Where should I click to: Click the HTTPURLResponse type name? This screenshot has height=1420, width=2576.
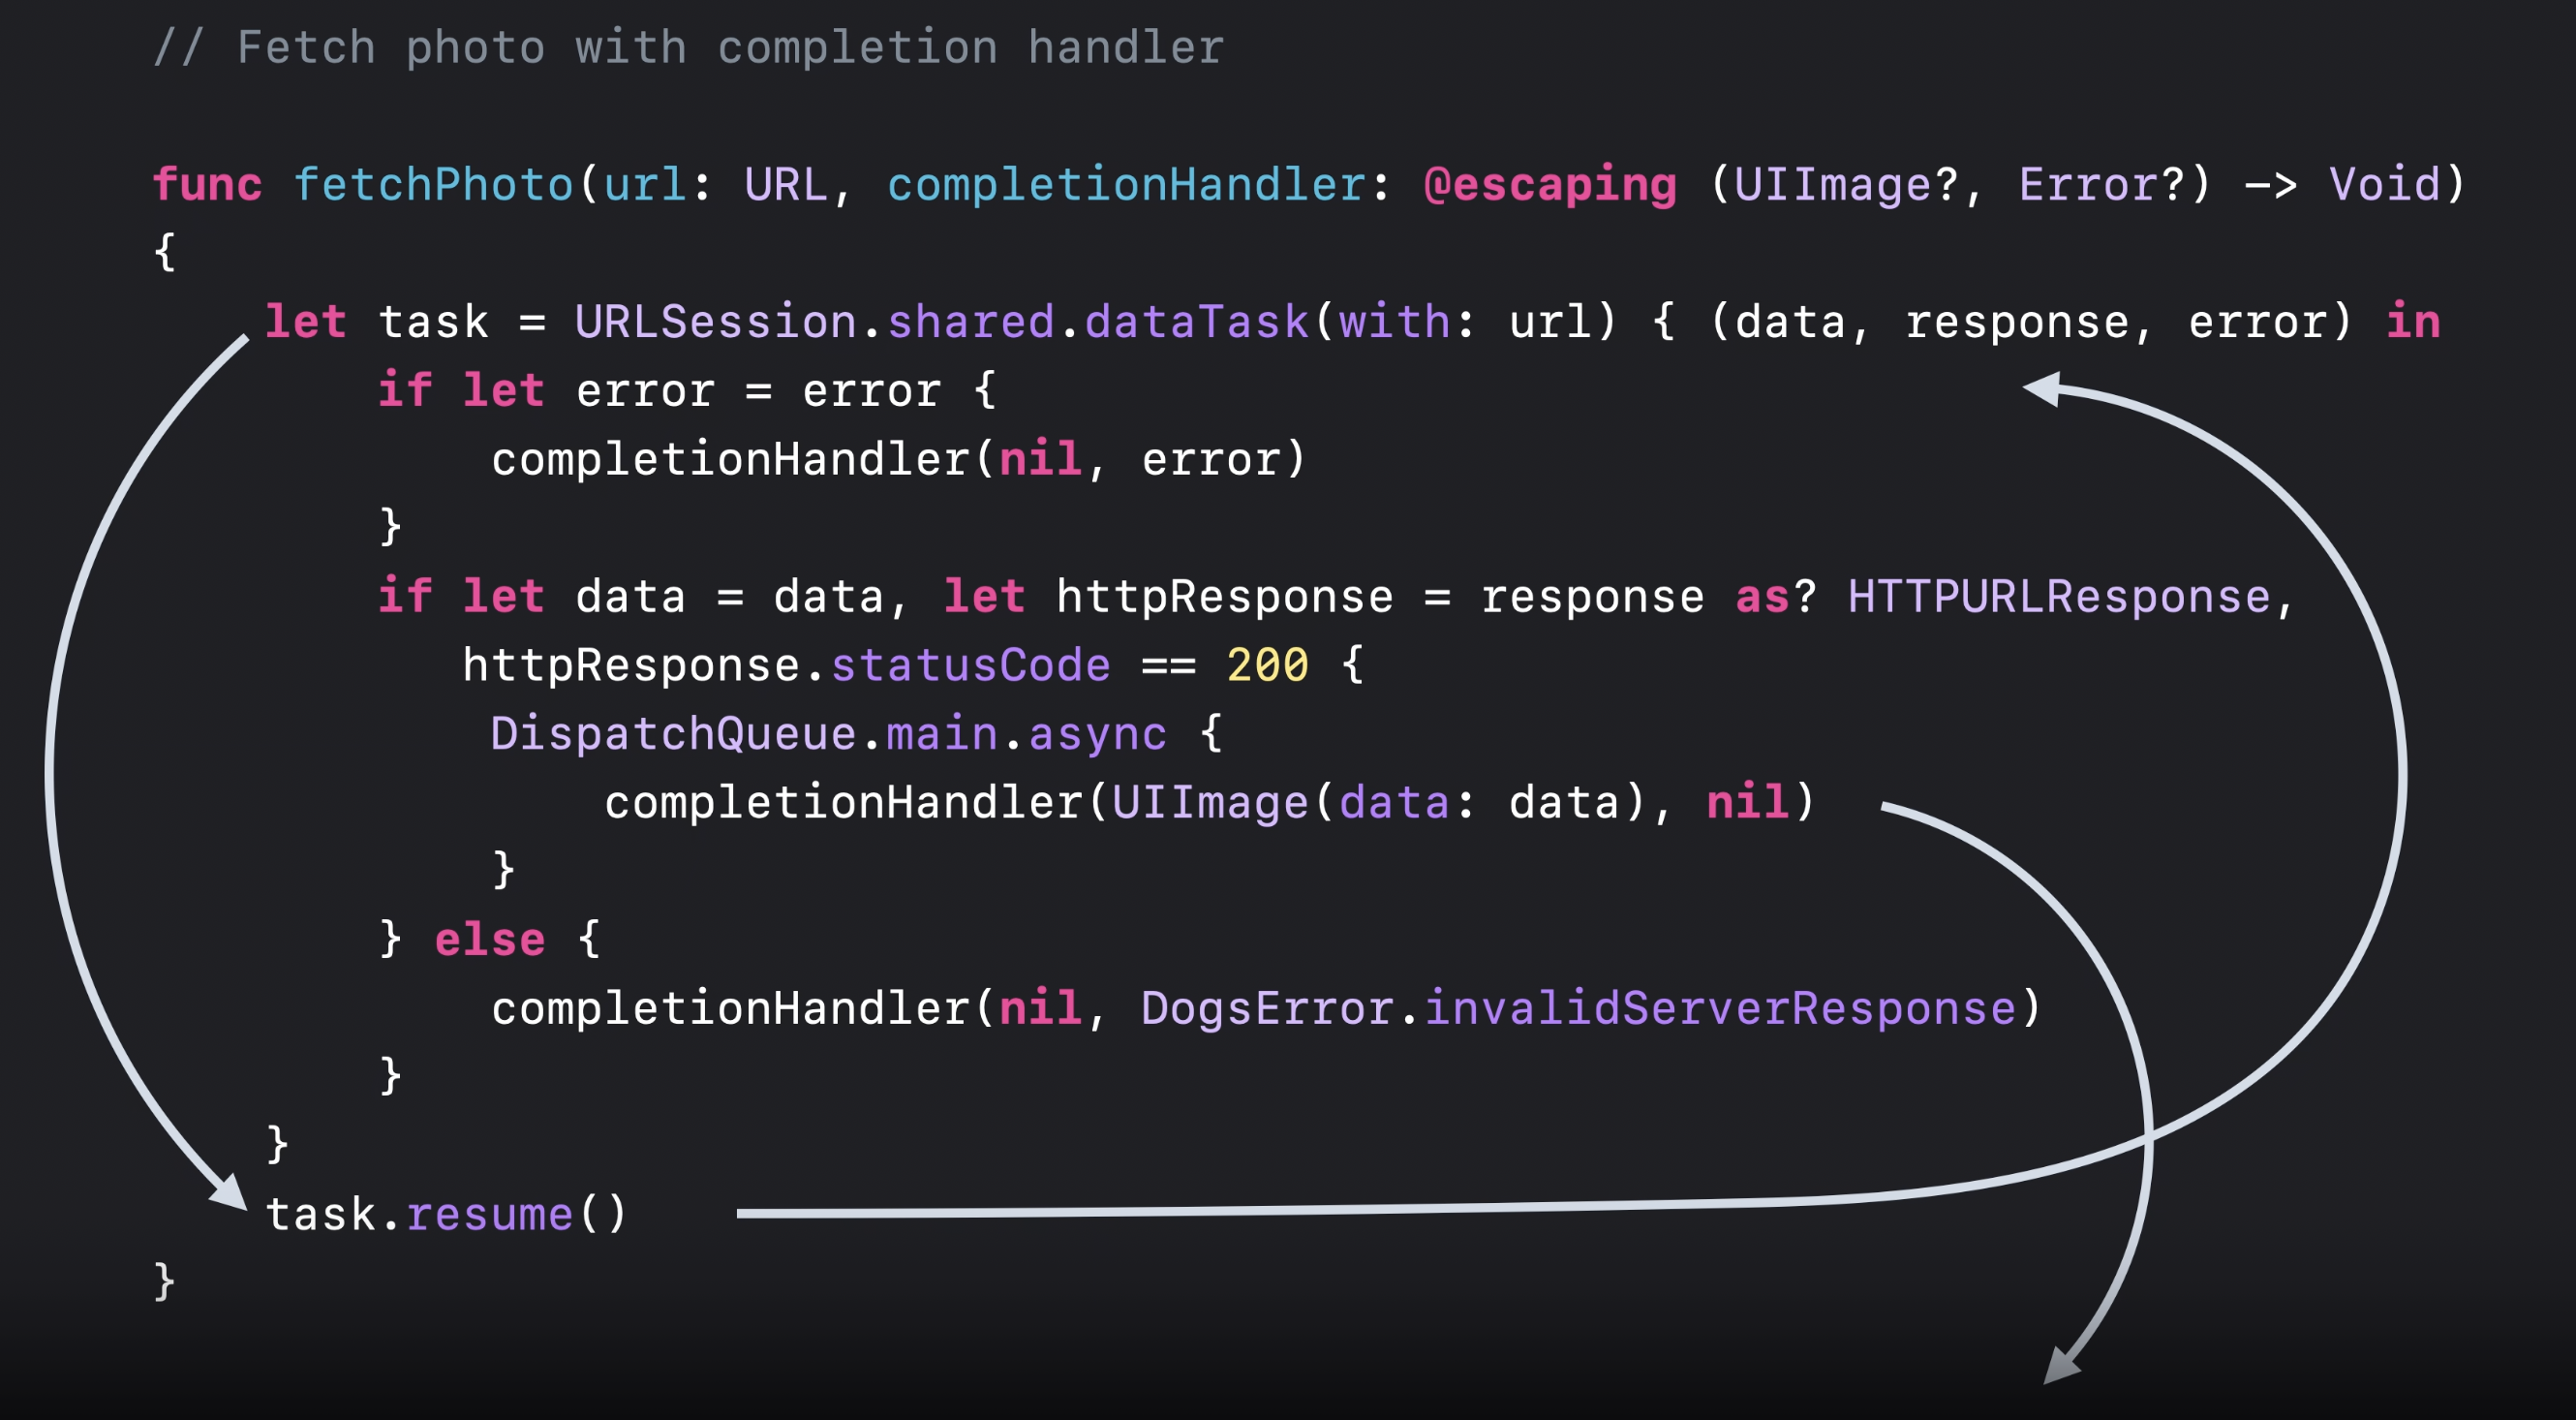pos(2058,597)
